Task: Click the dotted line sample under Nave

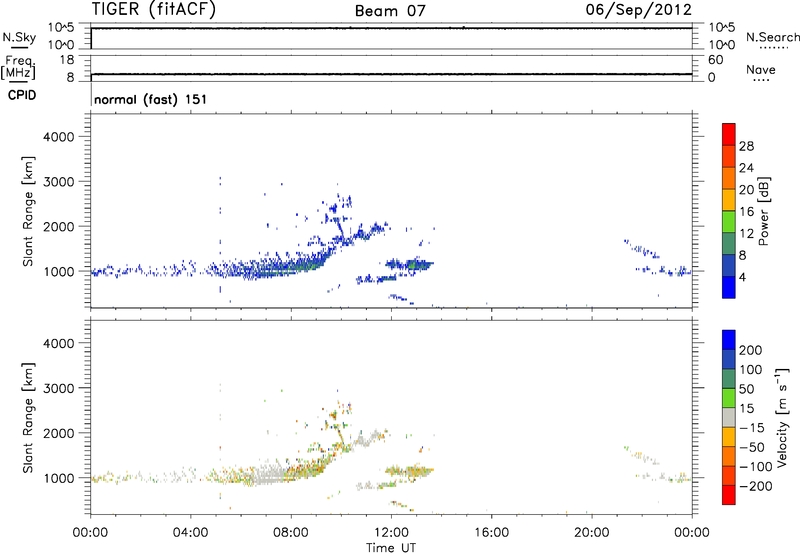Action: tap(760, 81)
